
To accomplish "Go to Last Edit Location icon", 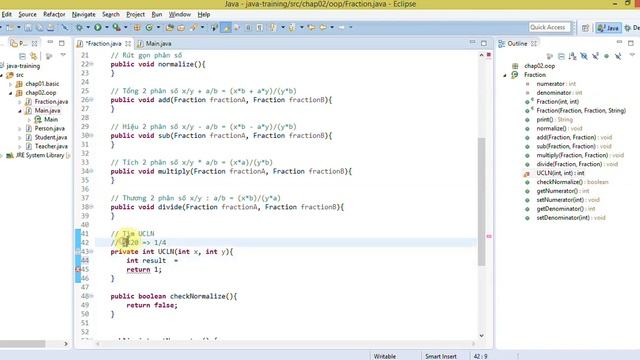I will (311, 28).
